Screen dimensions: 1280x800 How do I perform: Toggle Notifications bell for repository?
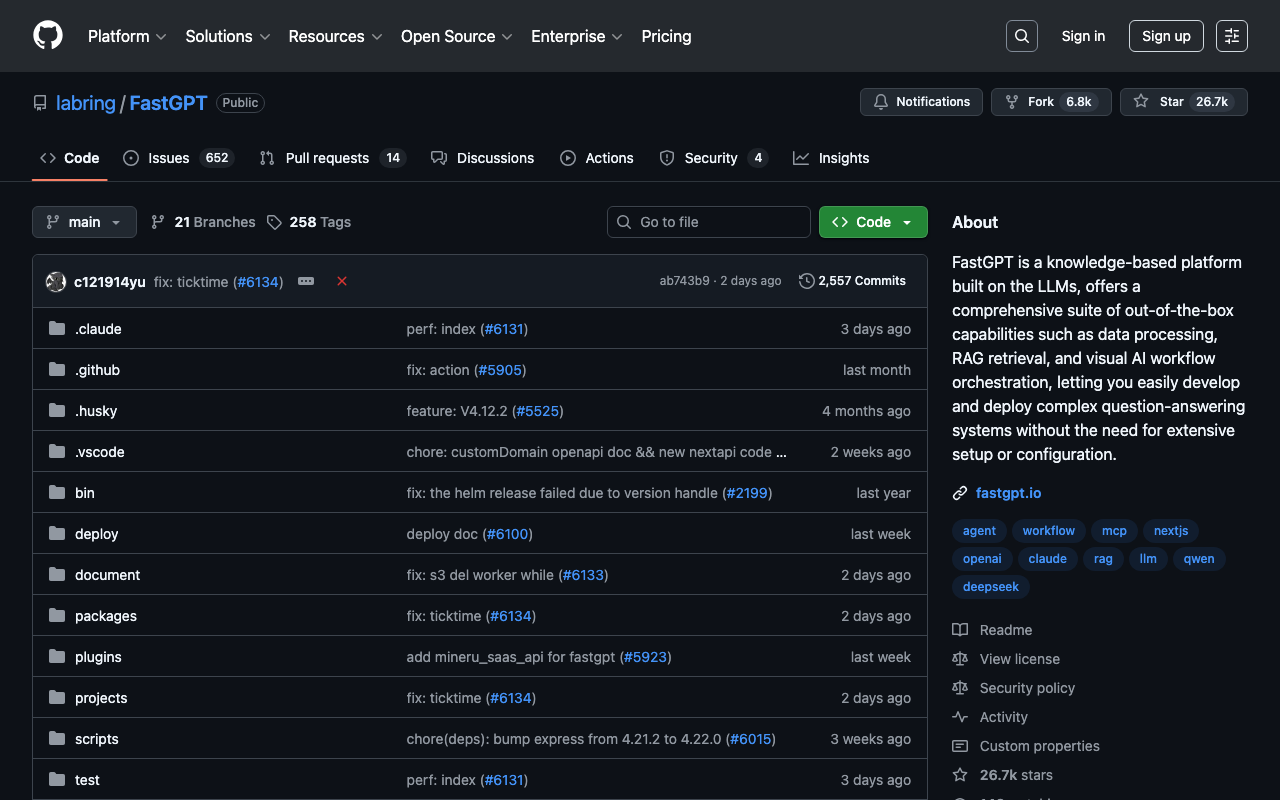[x=921, y=102]
